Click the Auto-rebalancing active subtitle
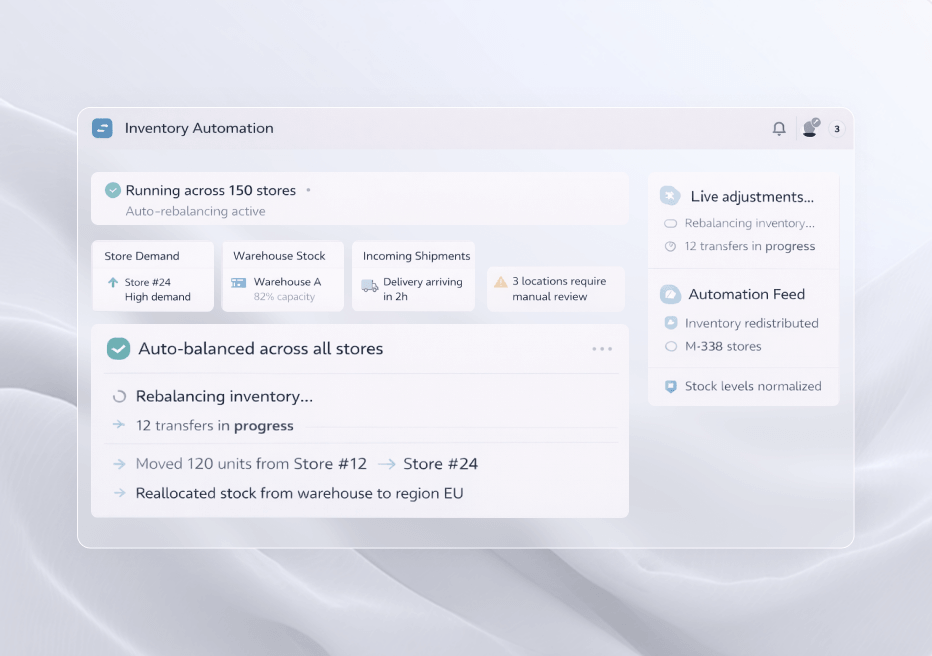932x656 pixels. pyautogui.click(x=196, y=211)
